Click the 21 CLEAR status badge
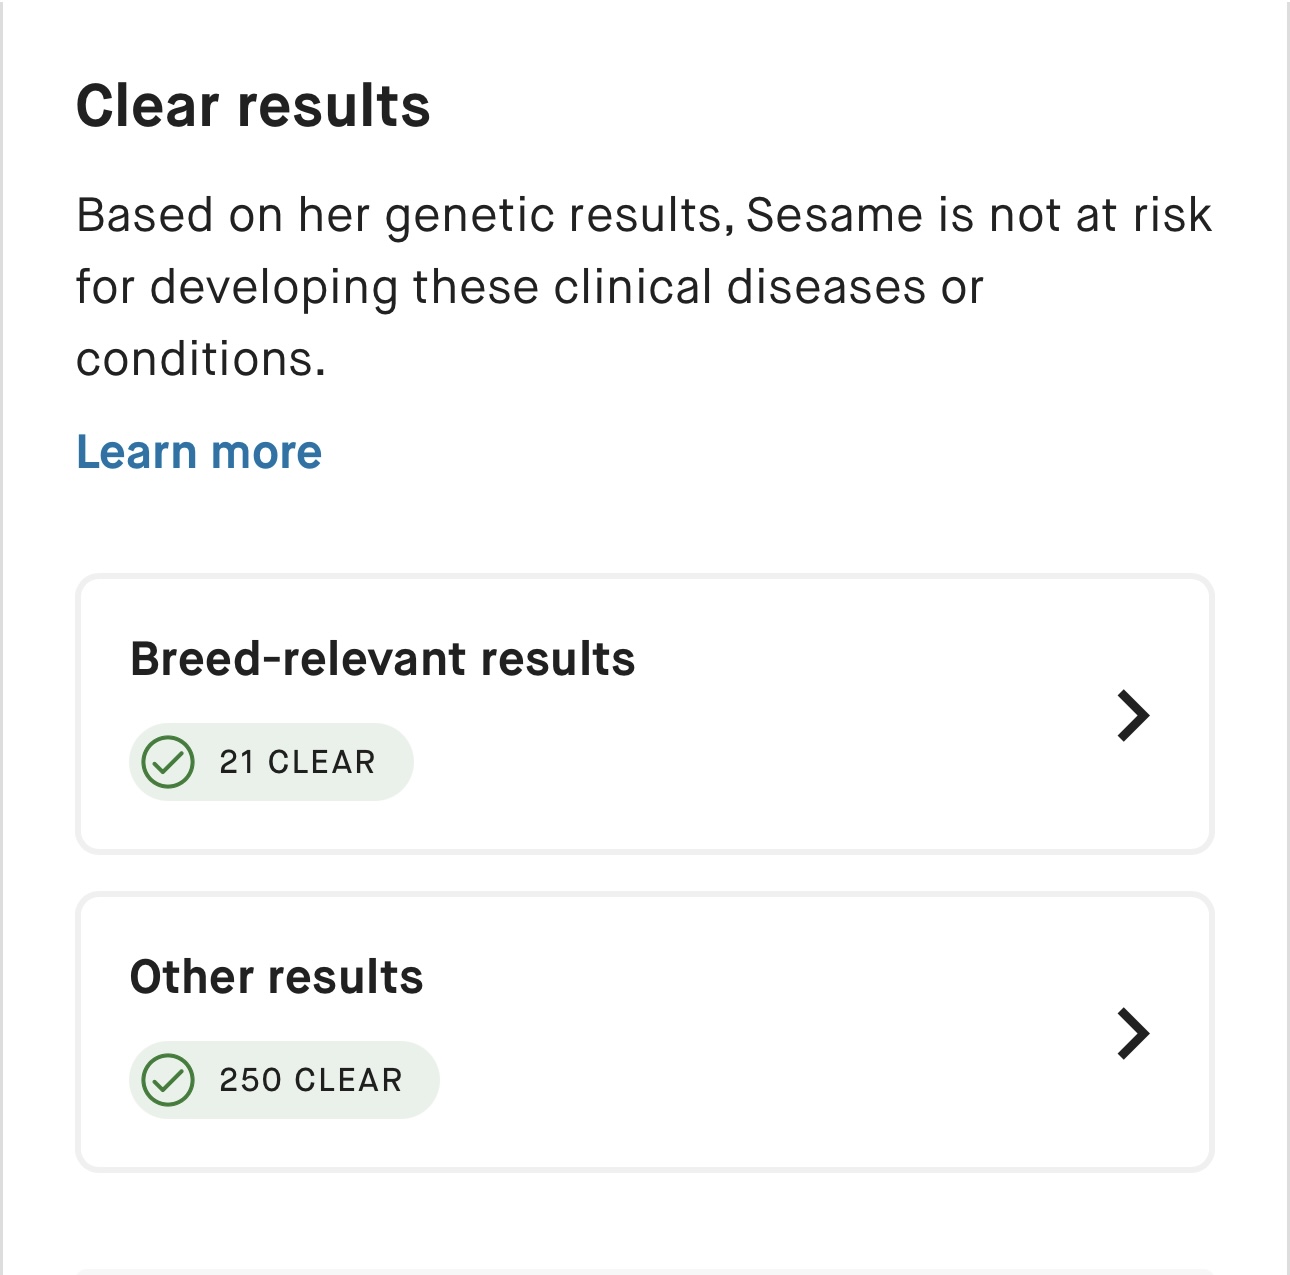Image resolution: width=1290 pixels, height=1275 pixels. pos(271,762)
